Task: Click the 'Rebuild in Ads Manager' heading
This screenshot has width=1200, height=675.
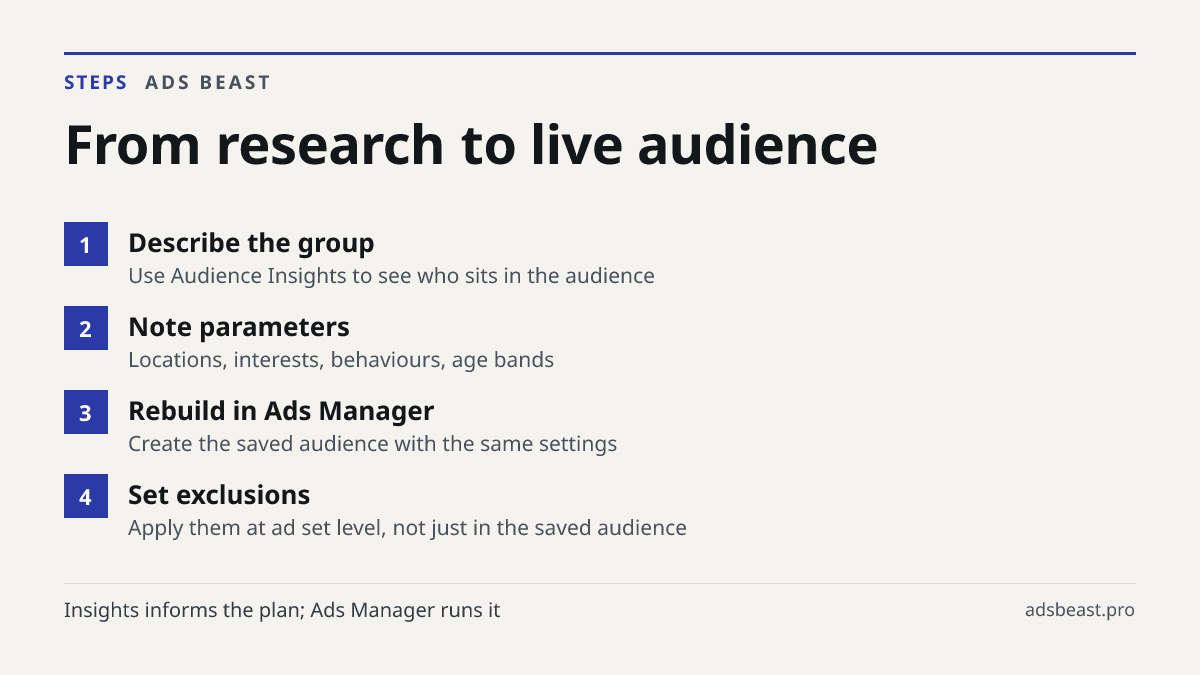Action: (x=281, y=411)
